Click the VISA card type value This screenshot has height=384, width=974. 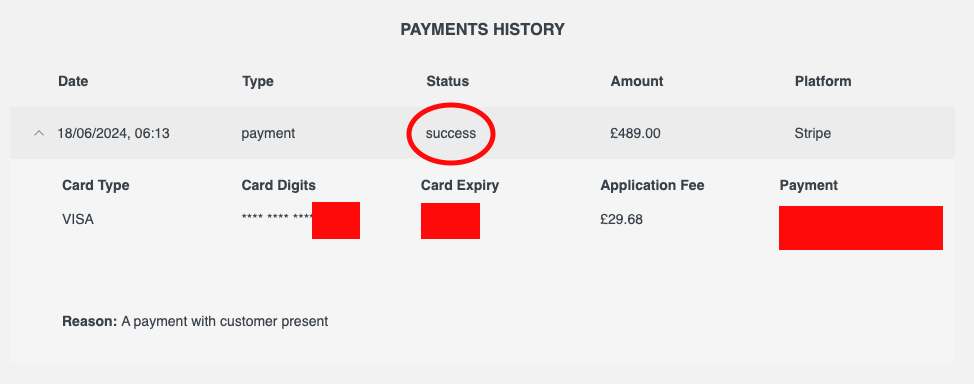pyautogui.click(x=78, y=219)
